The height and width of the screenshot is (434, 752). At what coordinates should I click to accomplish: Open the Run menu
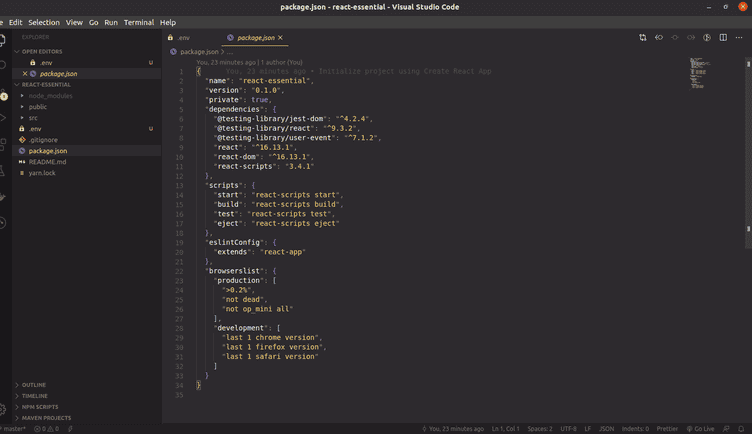coord(111,23)
